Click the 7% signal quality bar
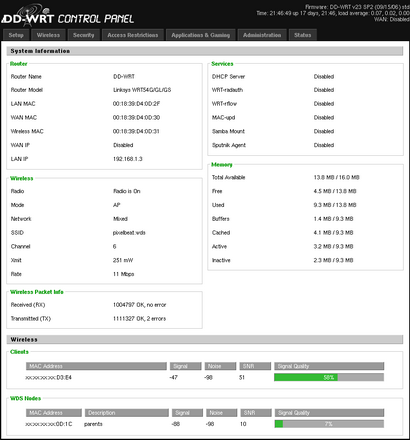 329,424
